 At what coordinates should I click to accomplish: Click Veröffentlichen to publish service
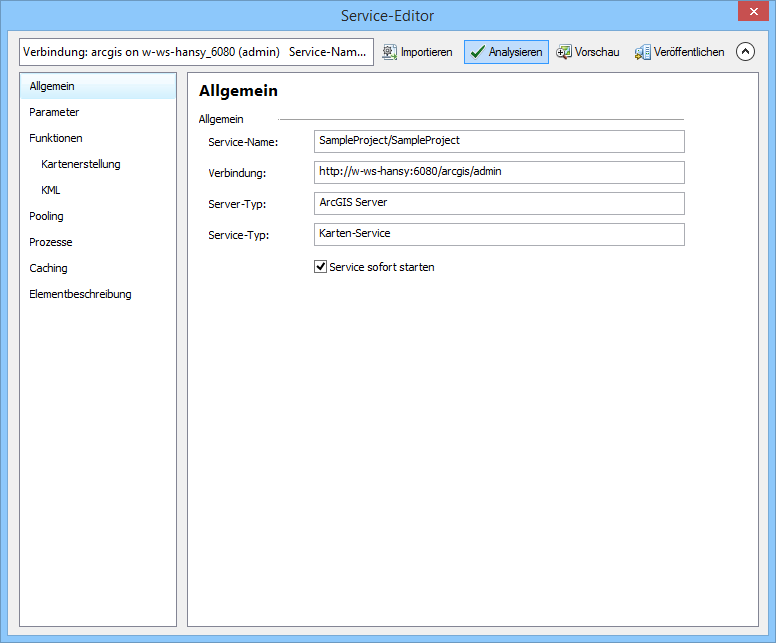[679, 52]
